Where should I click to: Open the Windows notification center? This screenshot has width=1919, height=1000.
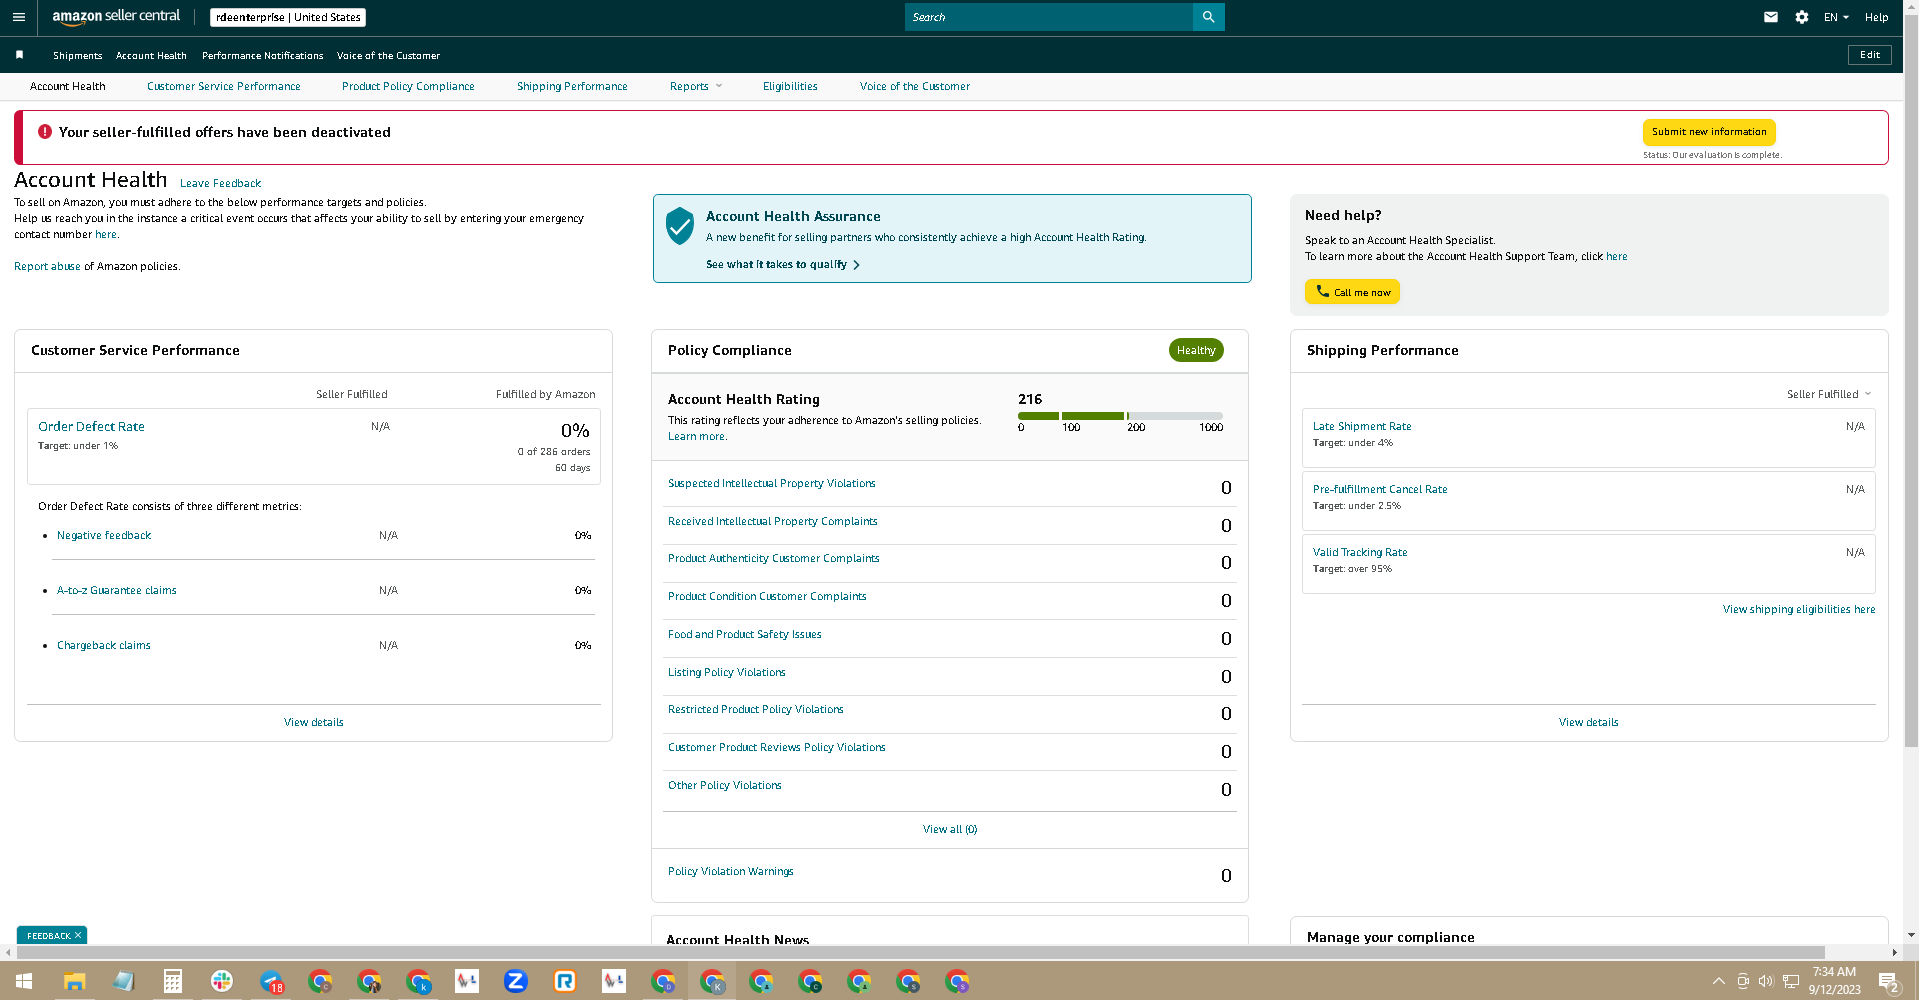click(1889, 981)
